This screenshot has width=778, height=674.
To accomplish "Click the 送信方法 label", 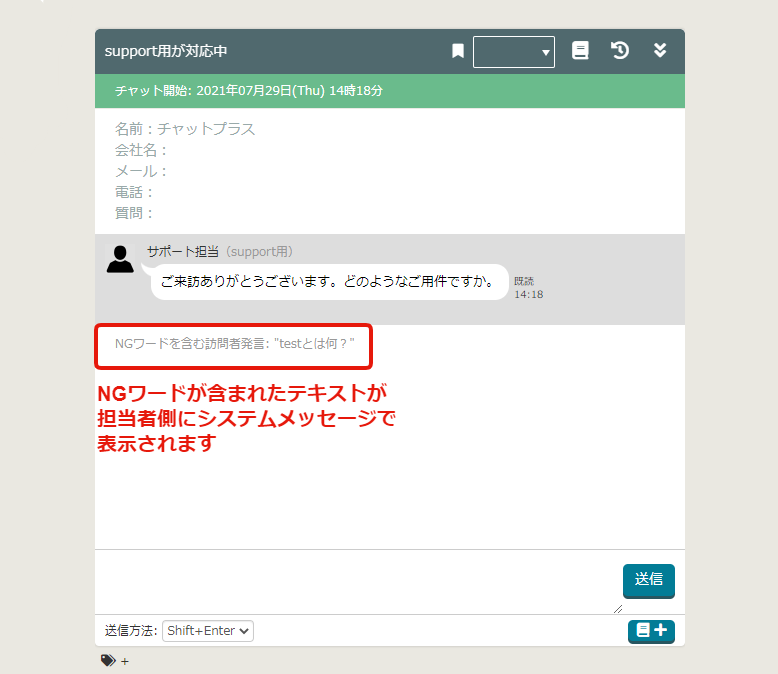I will tap(131, 631).
